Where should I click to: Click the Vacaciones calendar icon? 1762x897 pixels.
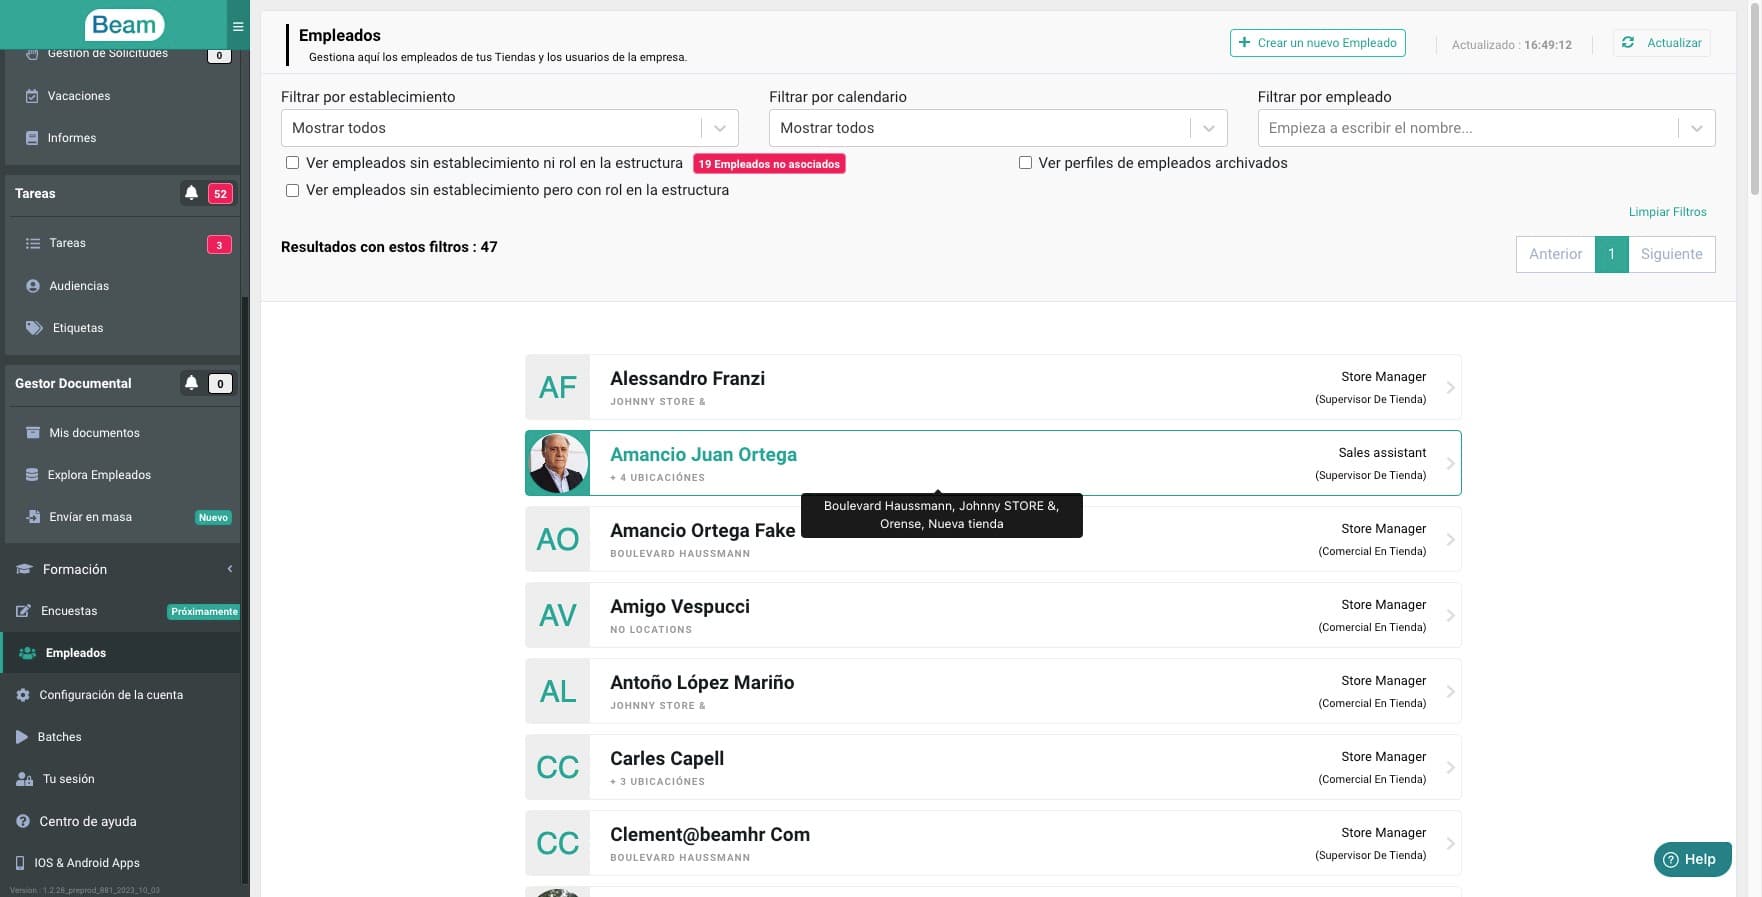(32, 96)
